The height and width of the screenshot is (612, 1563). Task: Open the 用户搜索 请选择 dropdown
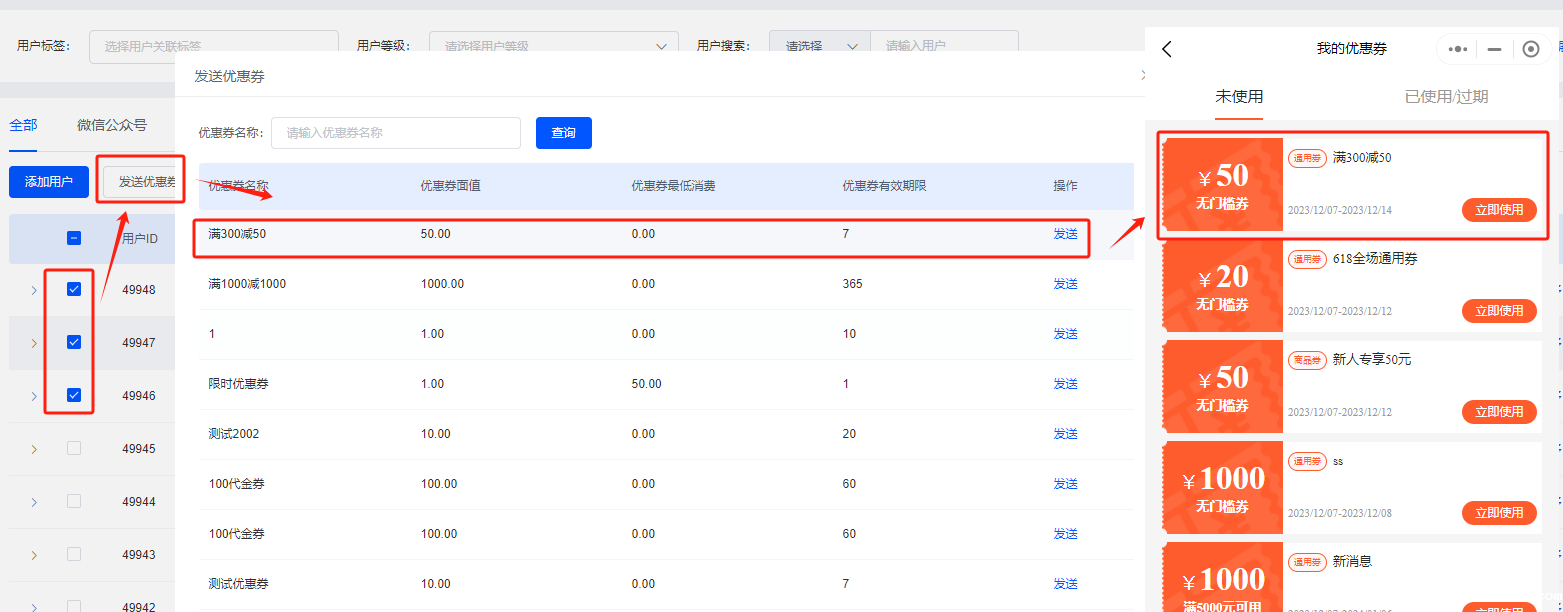tap(820, 46)
